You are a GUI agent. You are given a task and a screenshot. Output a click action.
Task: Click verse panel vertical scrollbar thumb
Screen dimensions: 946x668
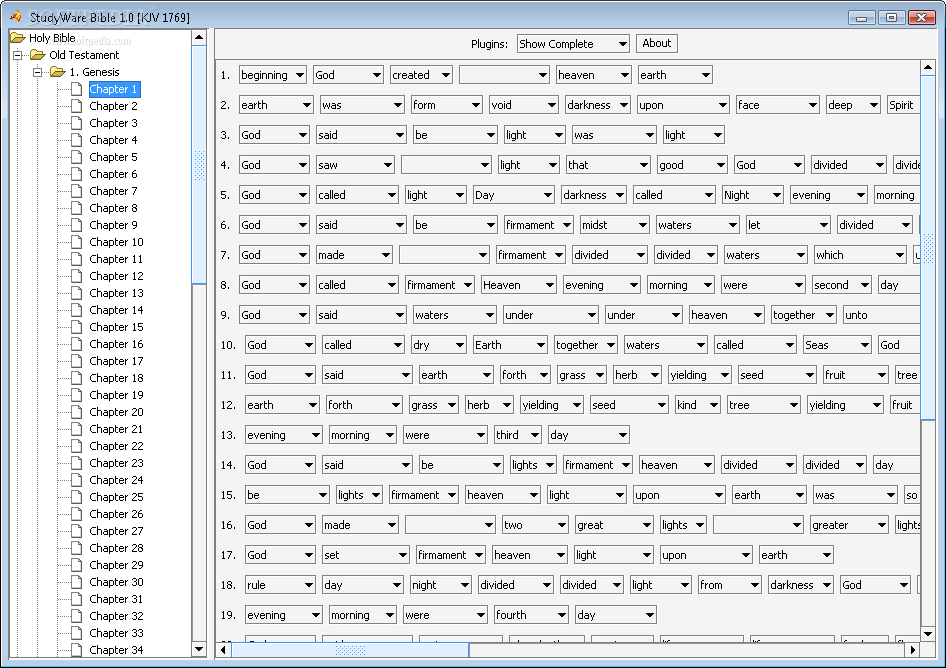point(928,247)
